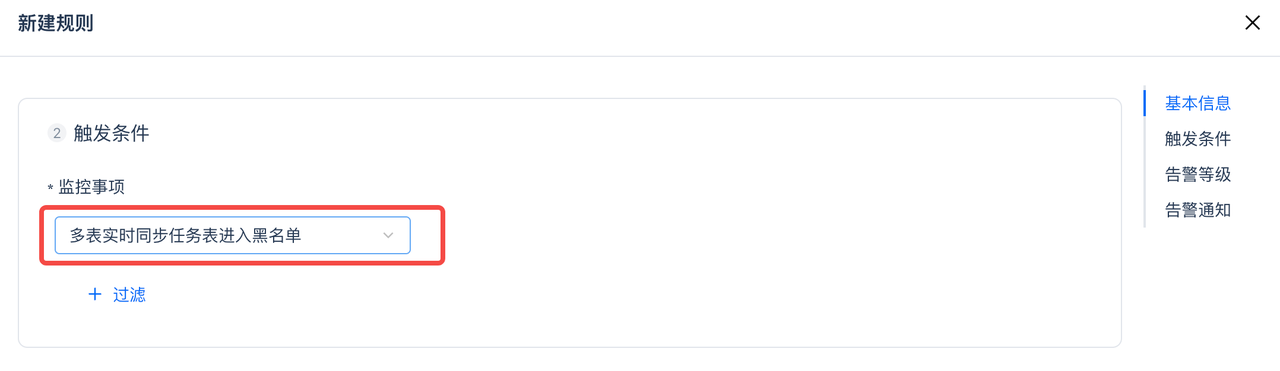Click the 监控事项 field label
The image size is (1280, 371).
92,187
